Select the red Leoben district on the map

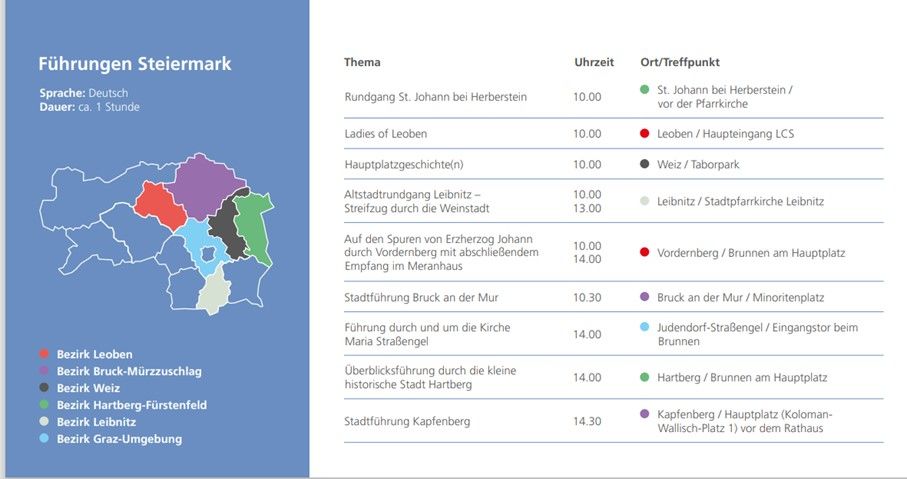click(160, 207)
